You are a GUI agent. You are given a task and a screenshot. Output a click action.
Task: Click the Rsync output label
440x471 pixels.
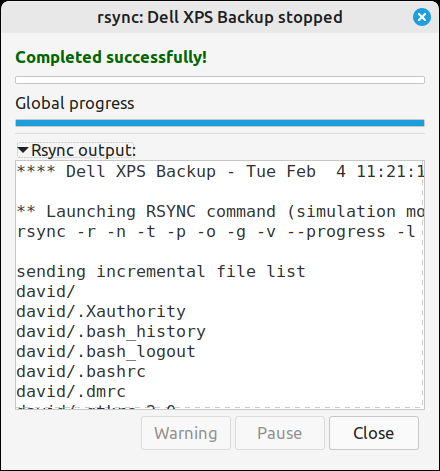click(84, 150)
